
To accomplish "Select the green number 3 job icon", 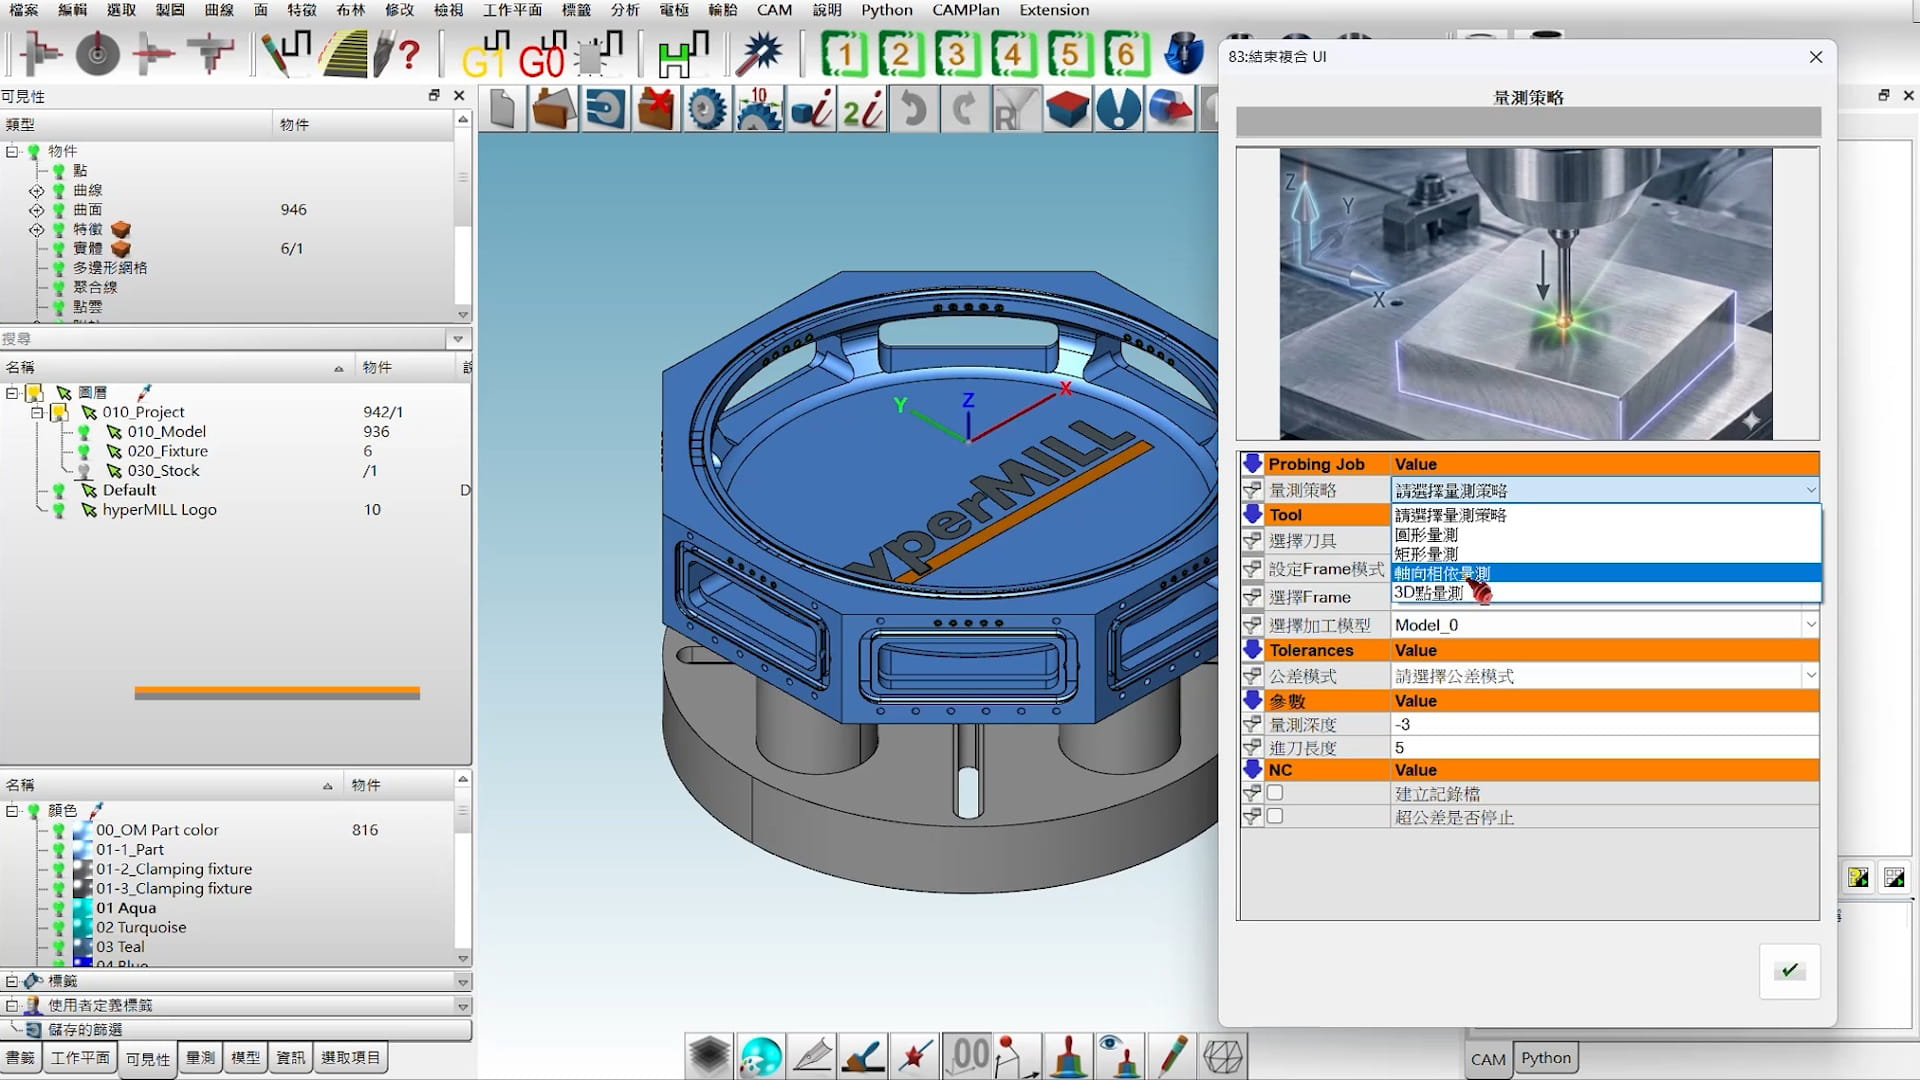I will [957, 54].
